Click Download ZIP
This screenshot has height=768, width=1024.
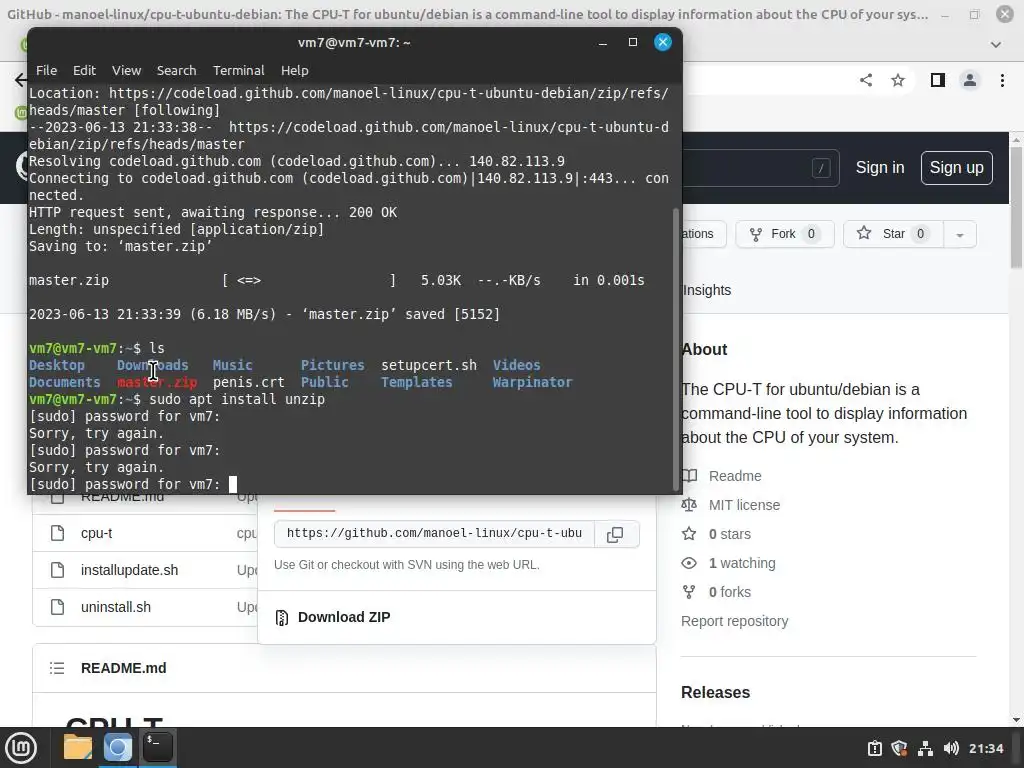point(344,617)
